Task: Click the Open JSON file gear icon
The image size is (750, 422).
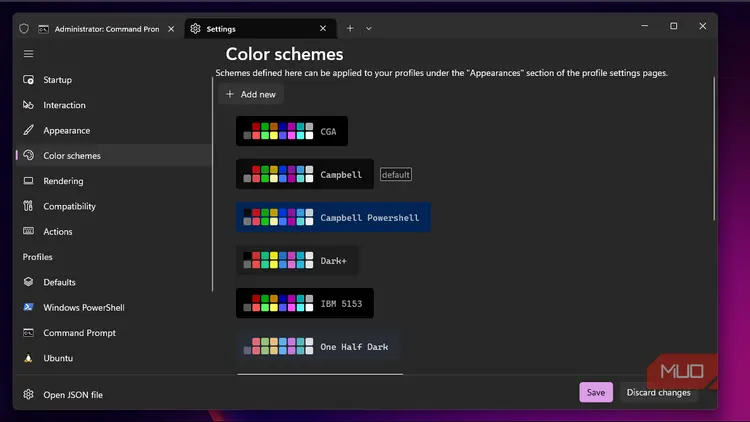Action: pyautogui.click(x=28, y=394)
